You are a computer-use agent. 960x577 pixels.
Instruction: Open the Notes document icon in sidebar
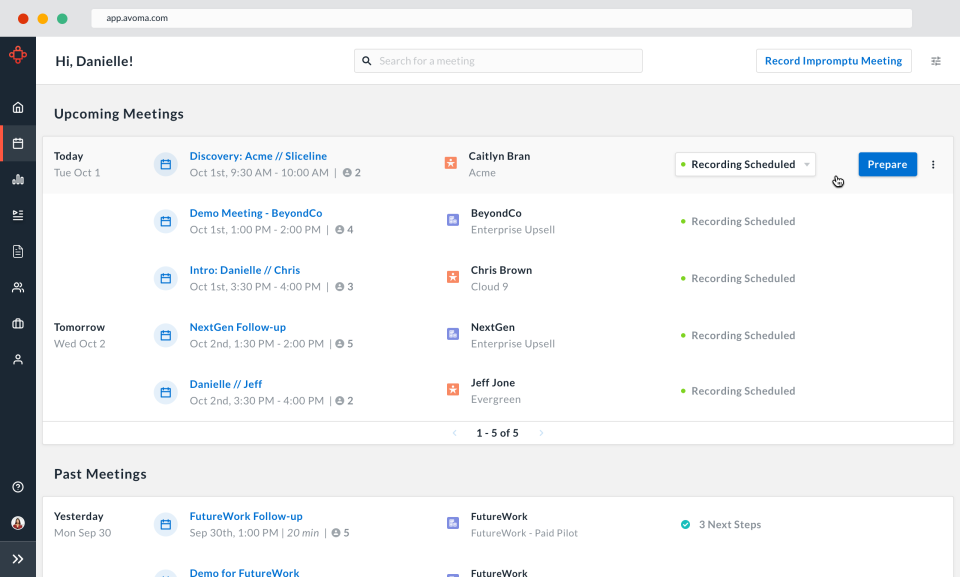17,250
